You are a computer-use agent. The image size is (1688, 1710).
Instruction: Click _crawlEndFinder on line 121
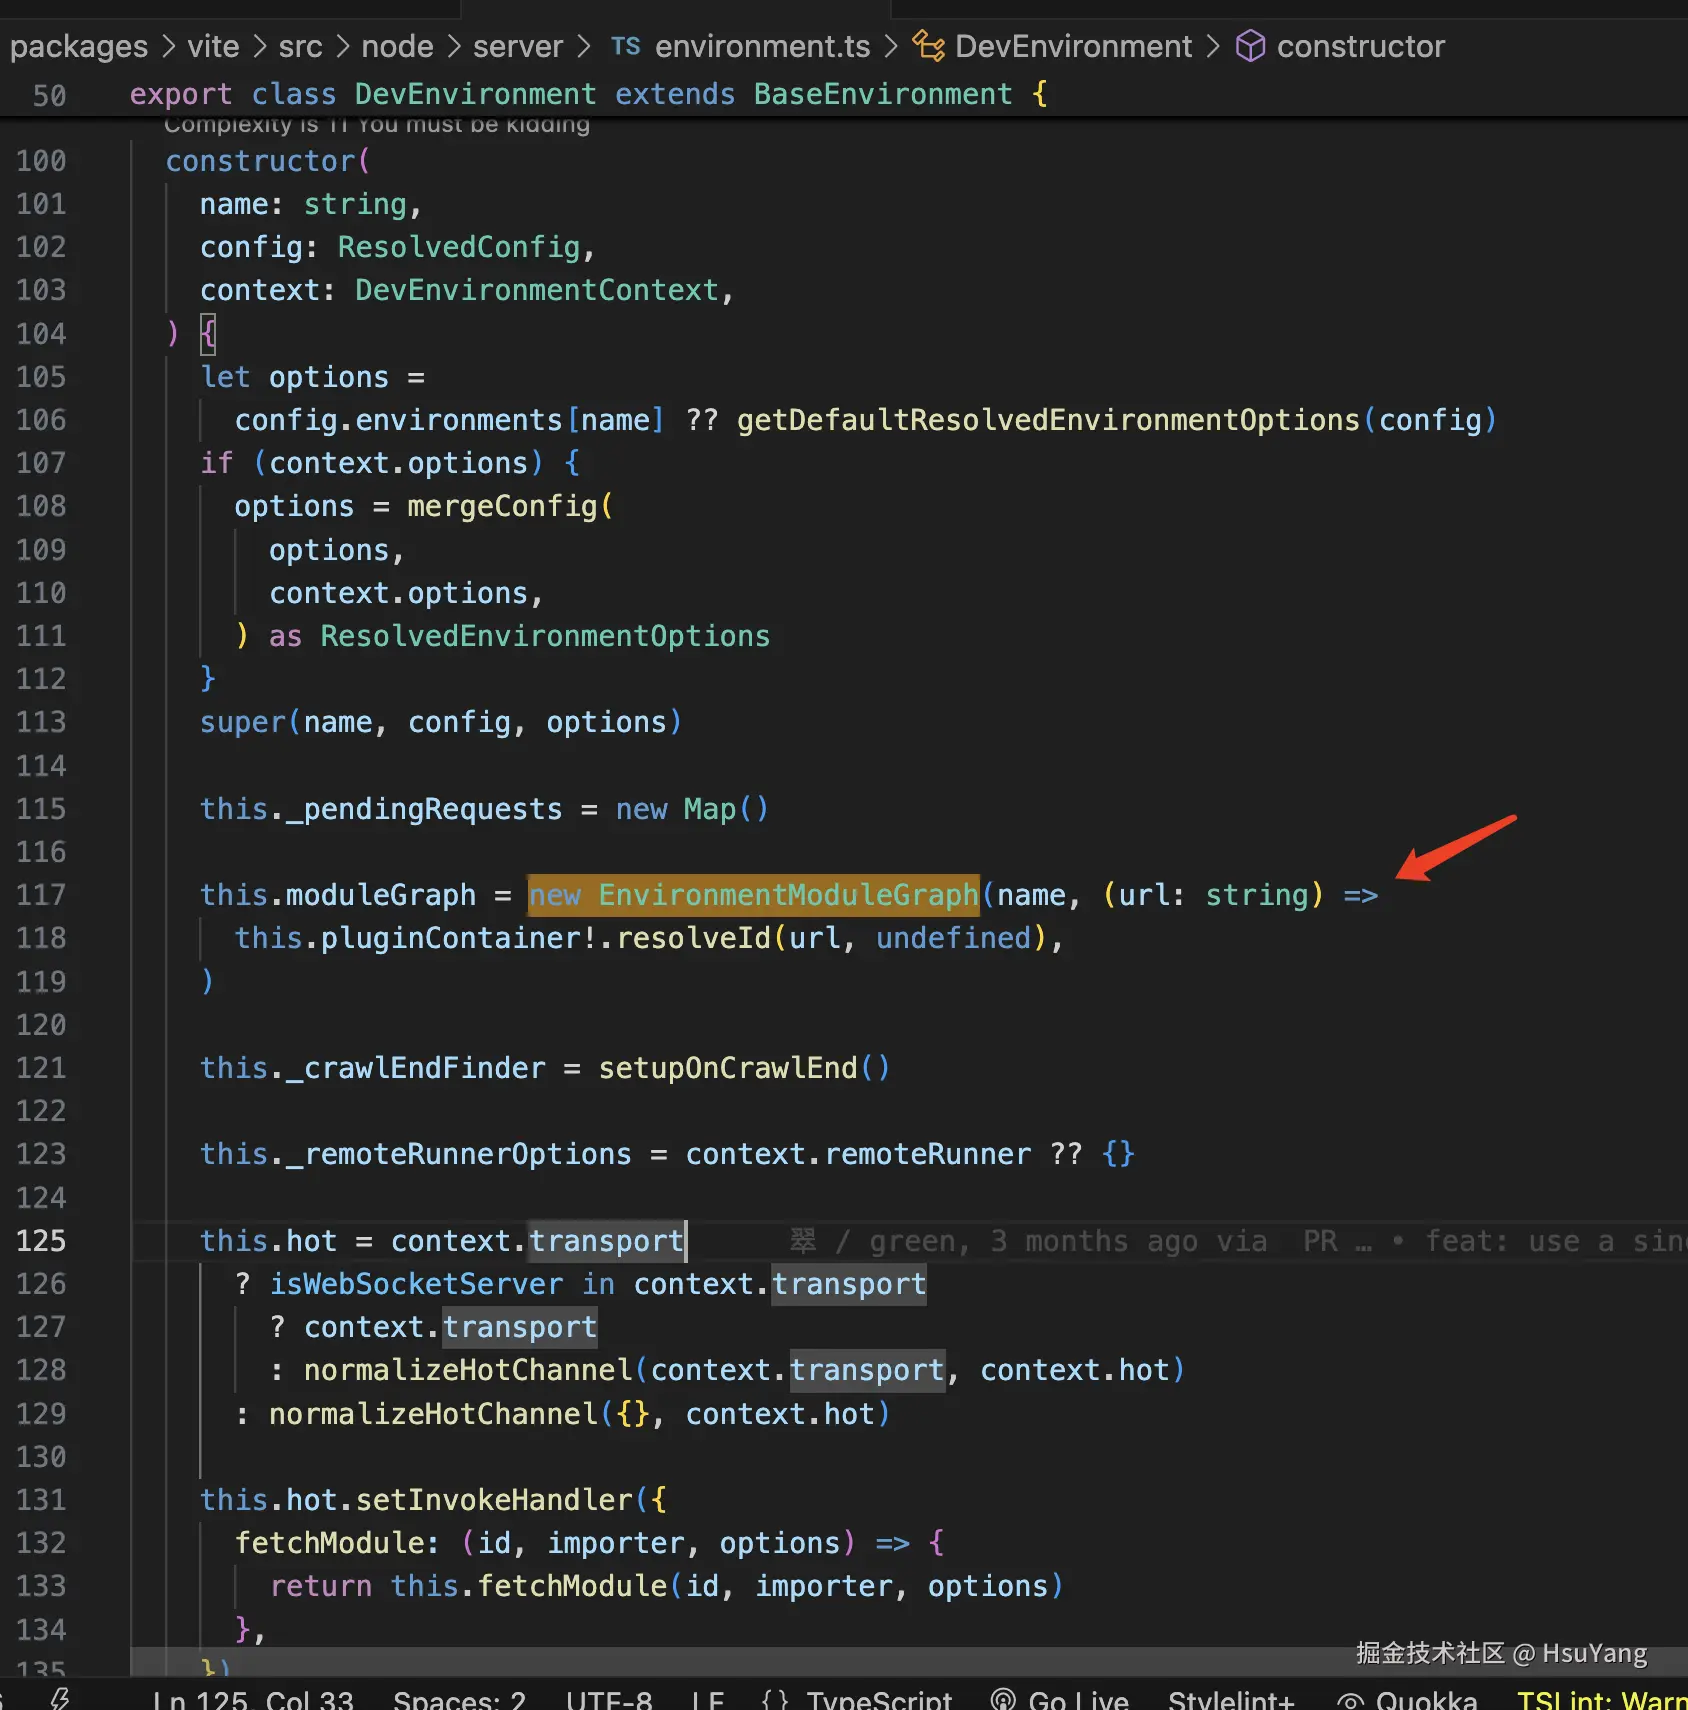416,1068
